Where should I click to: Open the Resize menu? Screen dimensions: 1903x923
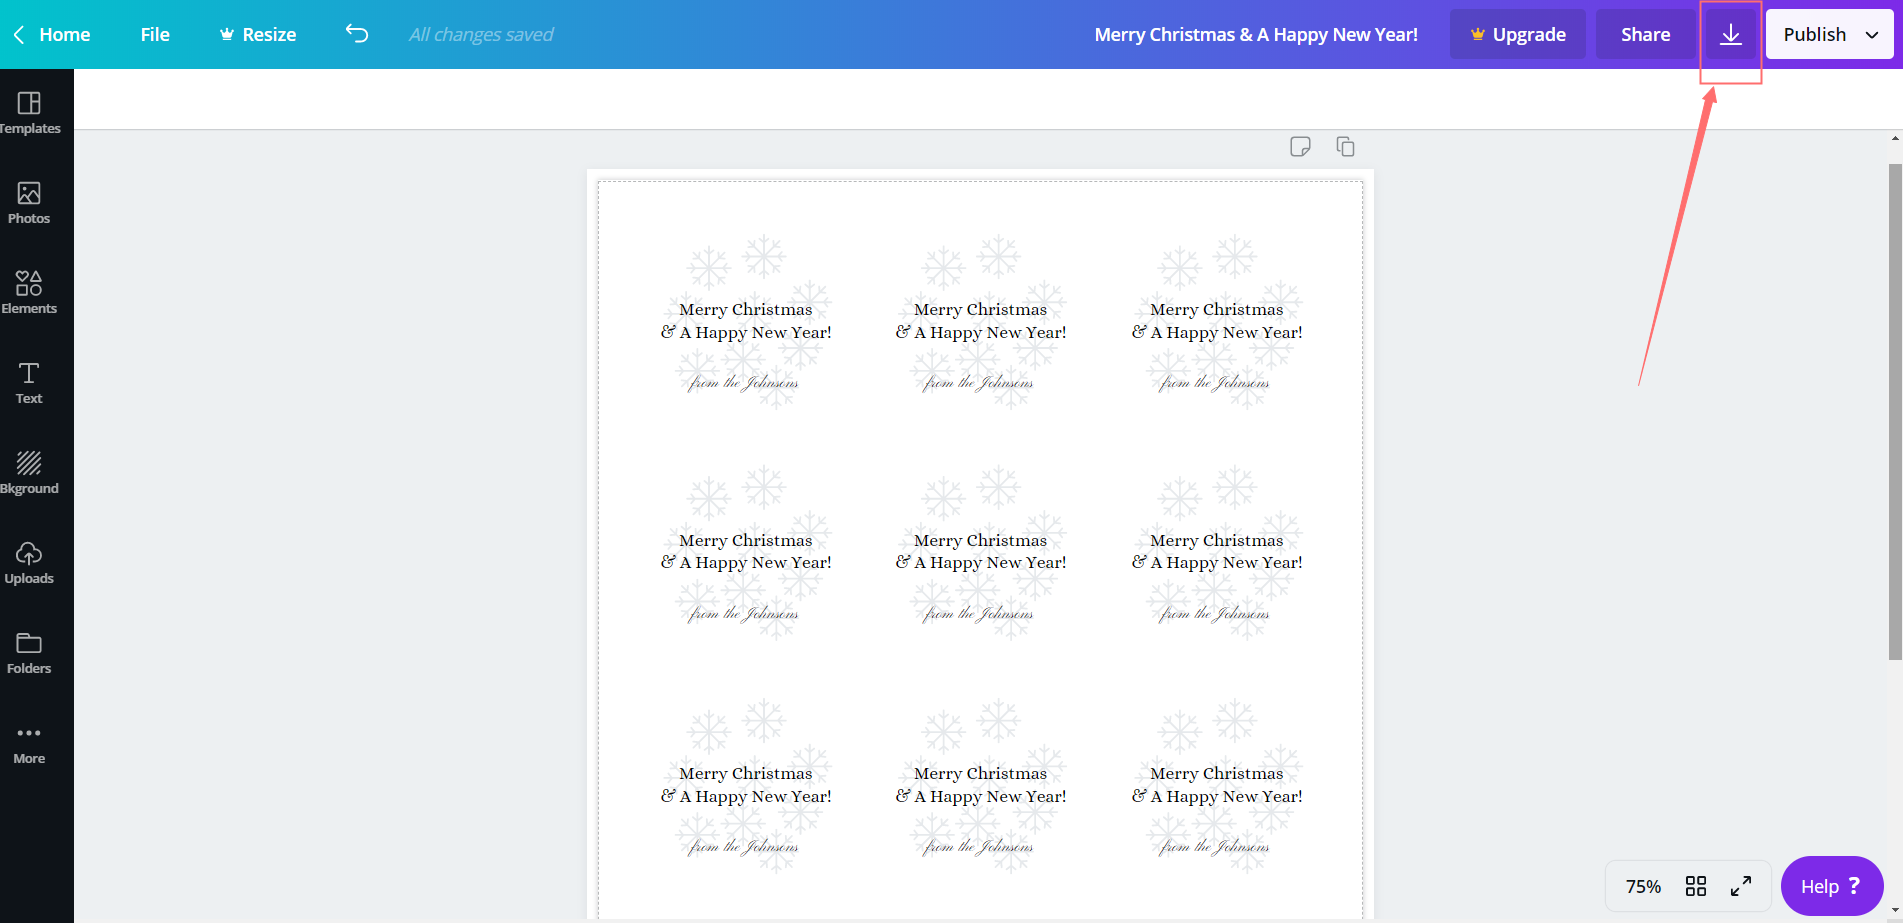[x=257, y=33]
